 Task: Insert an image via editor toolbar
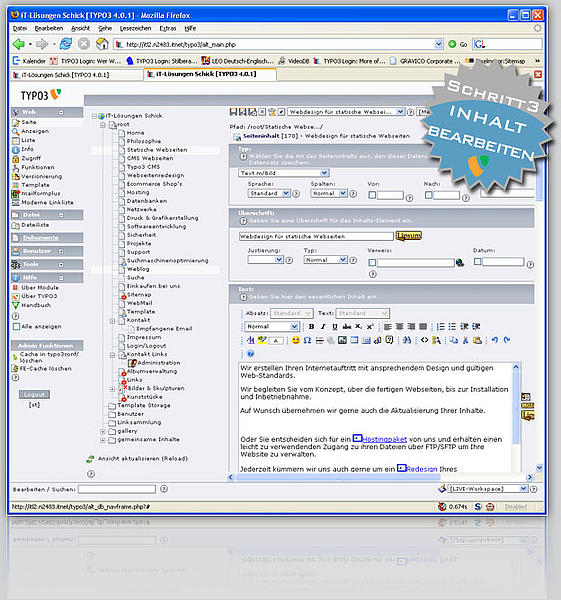tap(342, 340)
